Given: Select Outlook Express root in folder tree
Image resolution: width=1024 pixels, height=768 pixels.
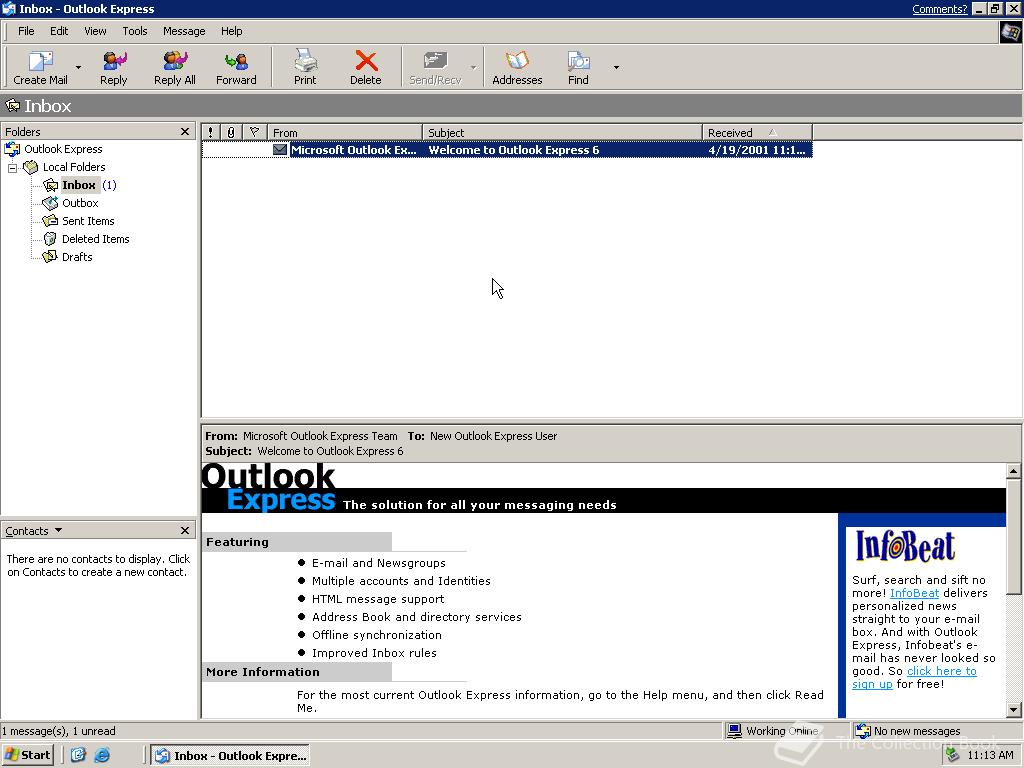Looking at the screenshot, I should pyautogui.click(x=63, y=149).
